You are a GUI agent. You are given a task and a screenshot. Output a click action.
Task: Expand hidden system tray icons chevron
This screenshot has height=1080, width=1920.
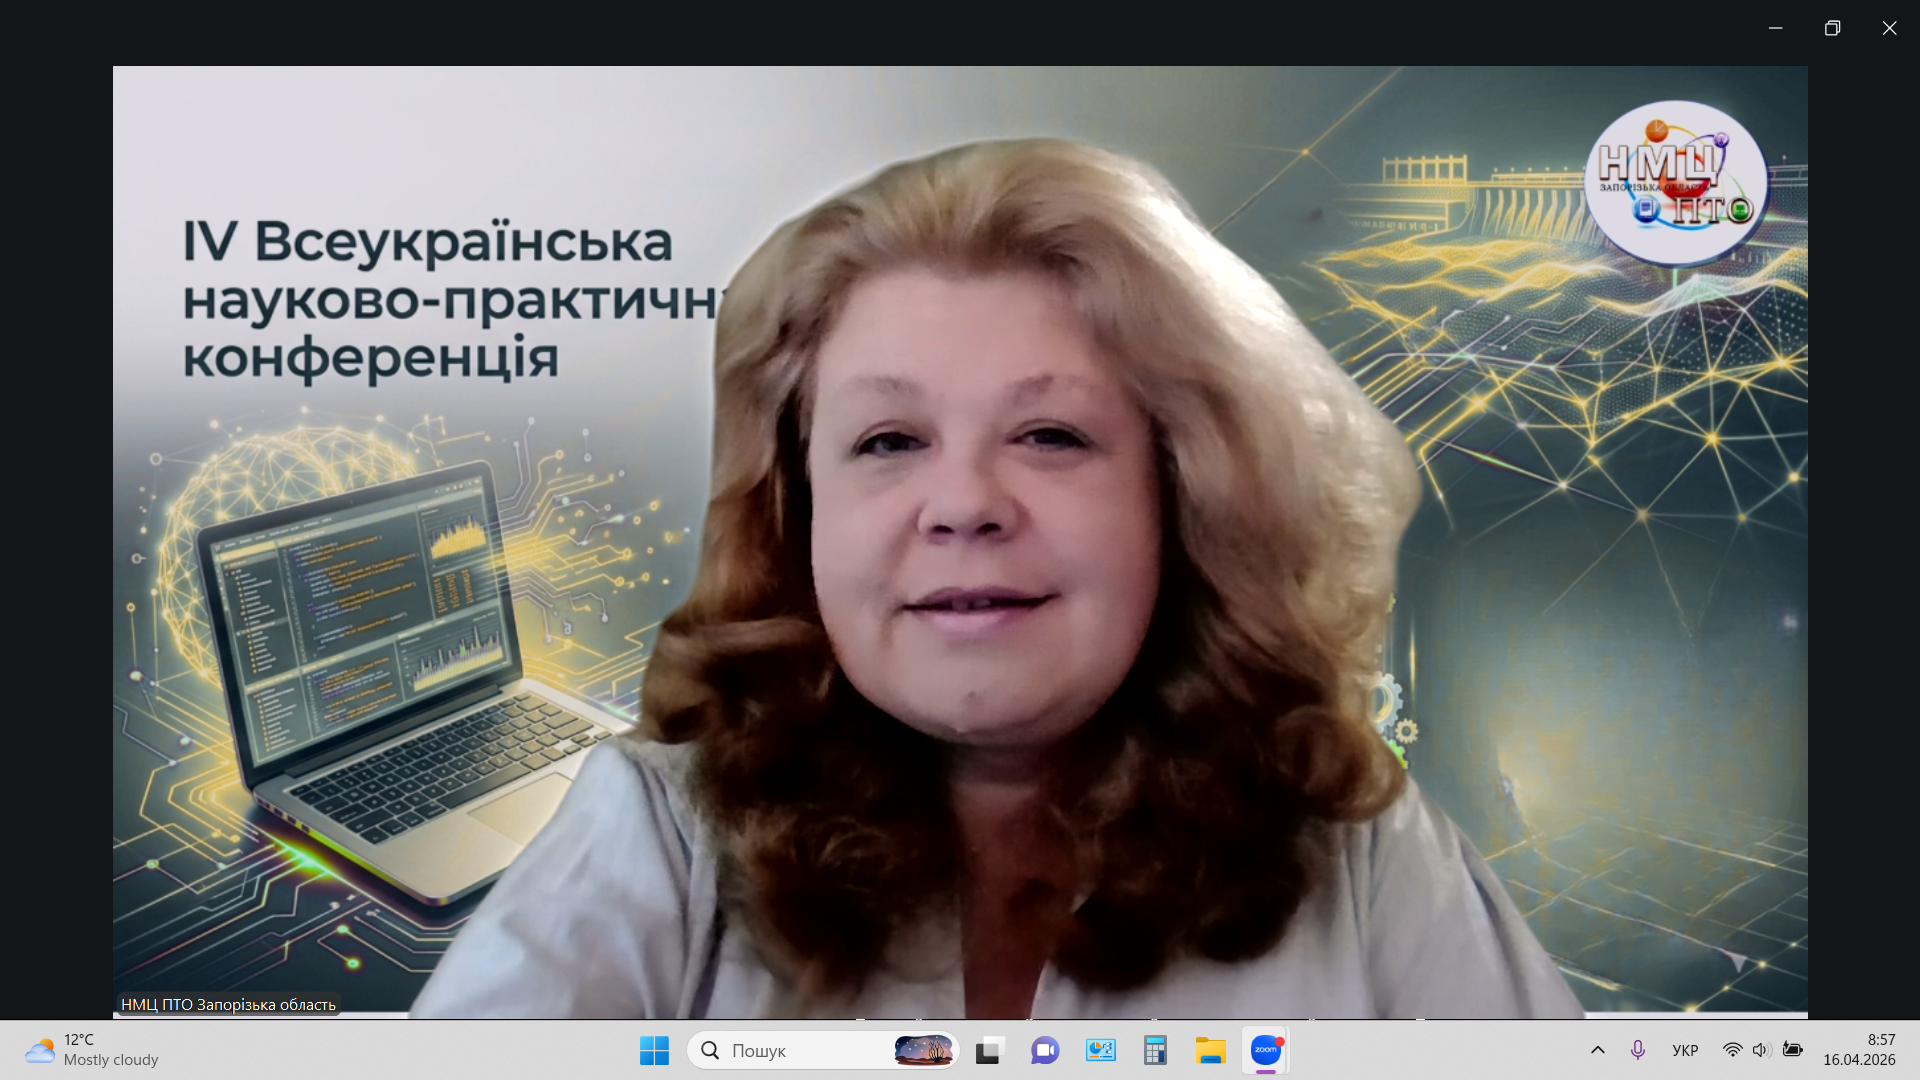tap(1597, 1050)
